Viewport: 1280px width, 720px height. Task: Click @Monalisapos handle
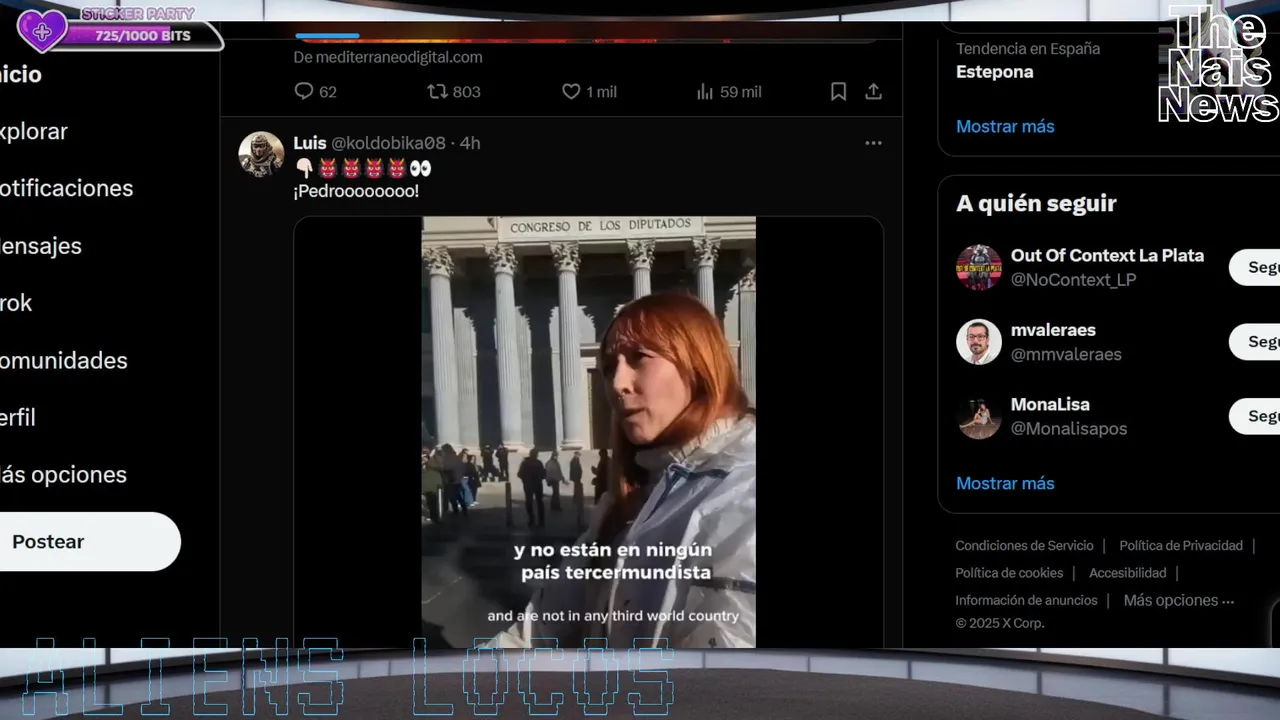[x=1069, y=428]
